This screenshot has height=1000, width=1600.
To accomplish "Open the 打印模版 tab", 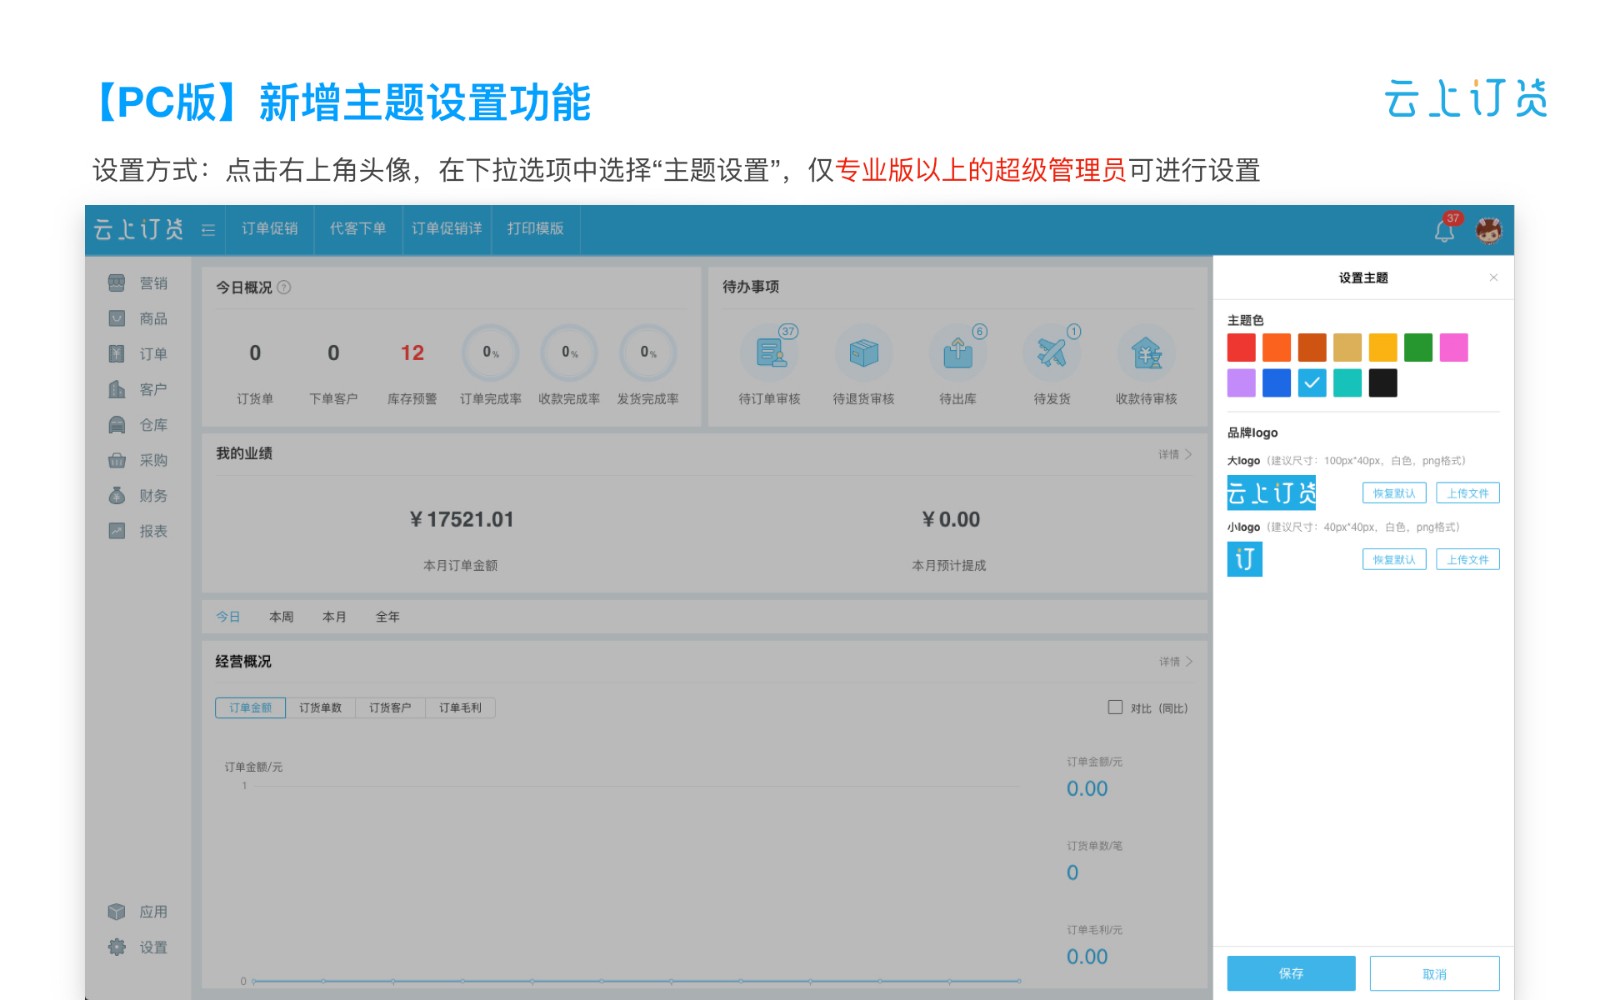I will coord(535,229).
